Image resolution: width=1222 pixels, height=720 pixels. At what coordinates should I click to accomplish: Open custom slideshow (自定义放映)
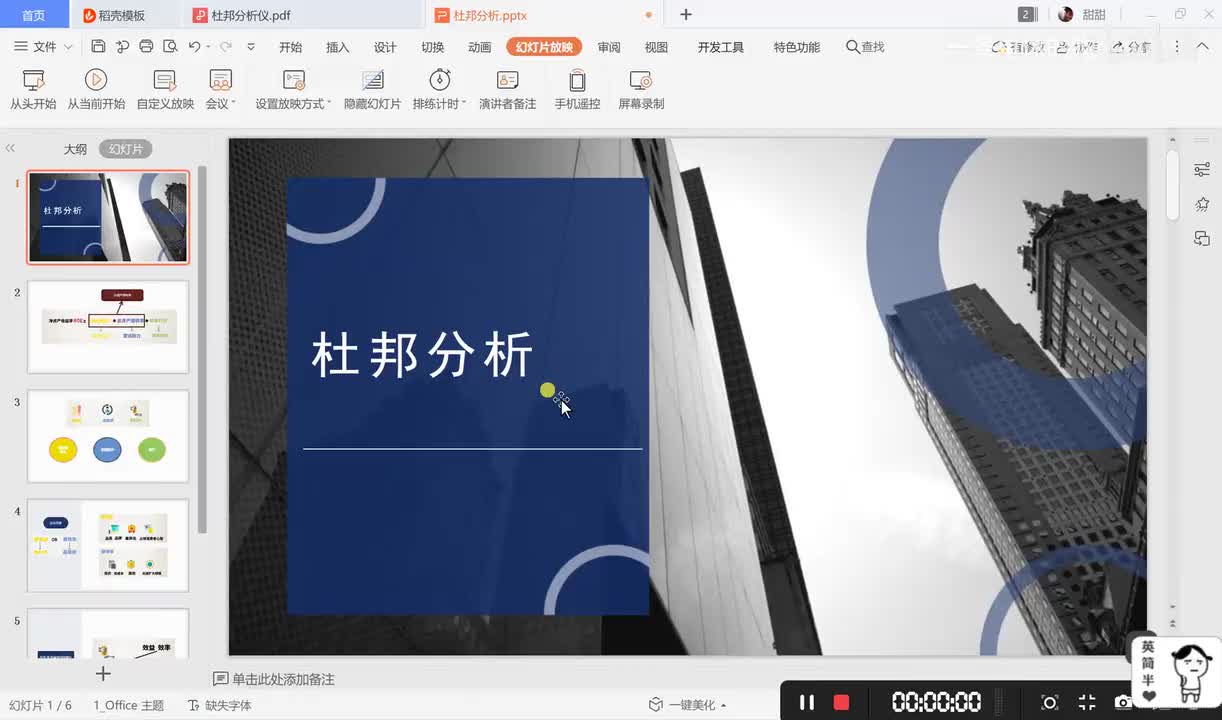click(165, 89)
